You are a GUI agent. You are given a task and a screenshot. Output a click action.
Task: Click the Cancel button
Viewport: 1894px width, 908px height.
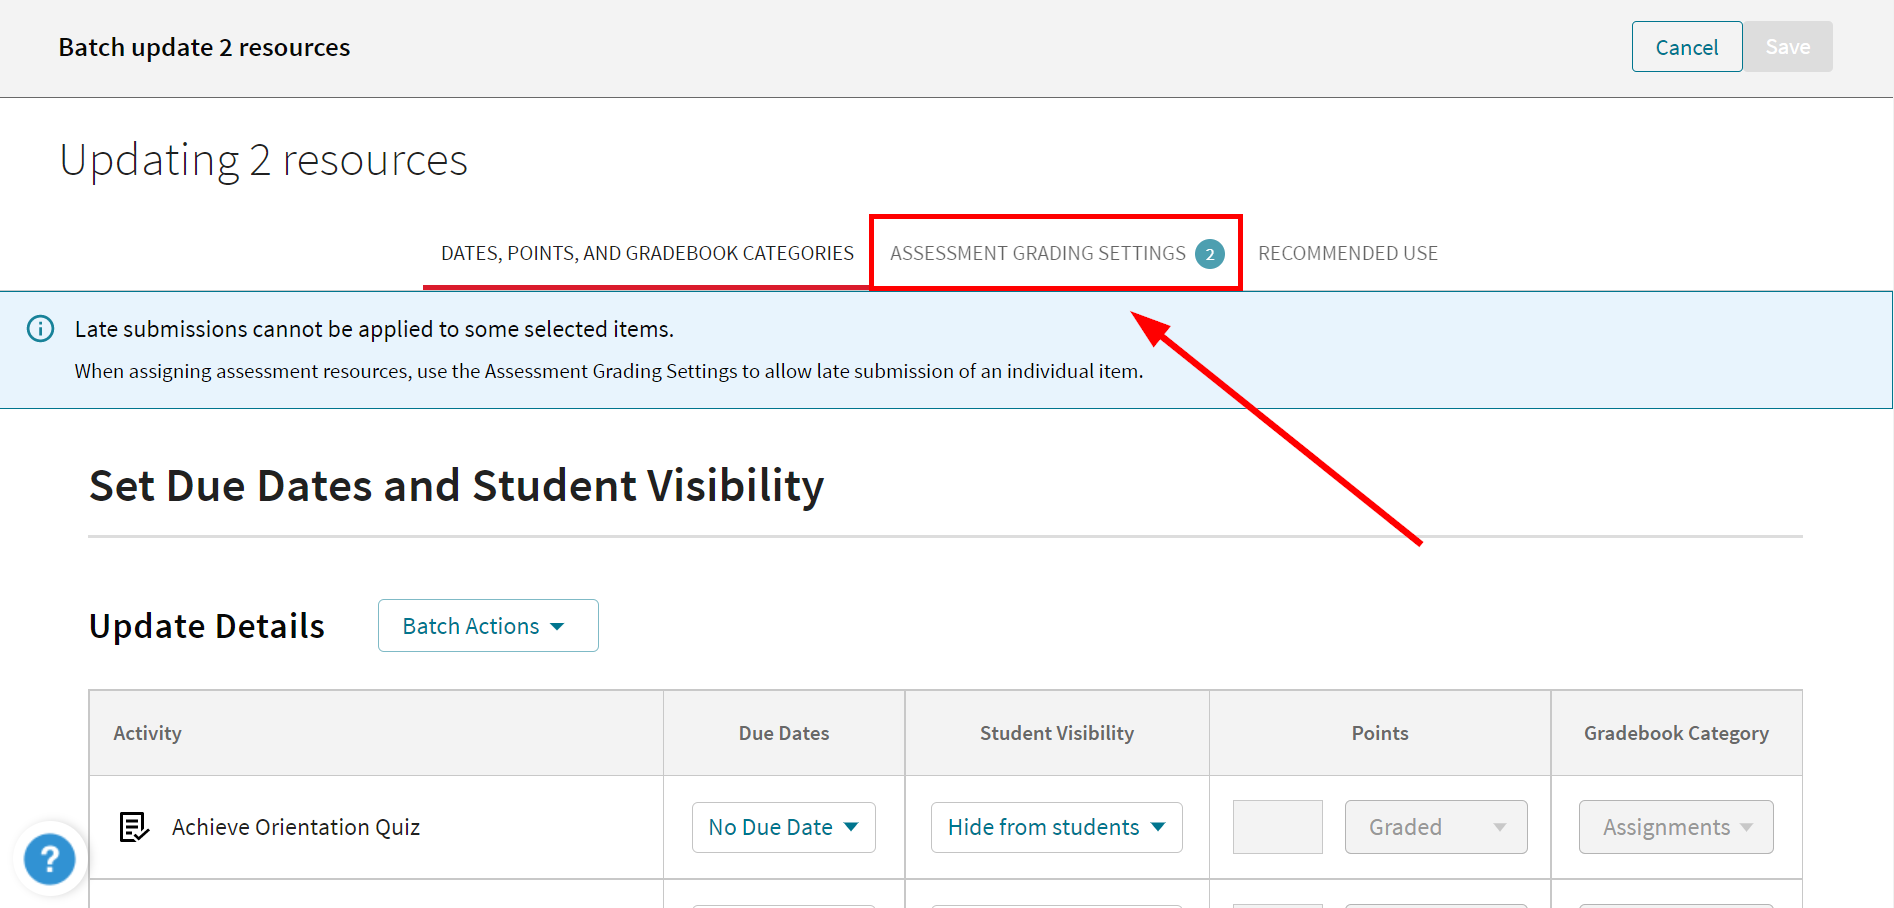tap(1686, 46)
